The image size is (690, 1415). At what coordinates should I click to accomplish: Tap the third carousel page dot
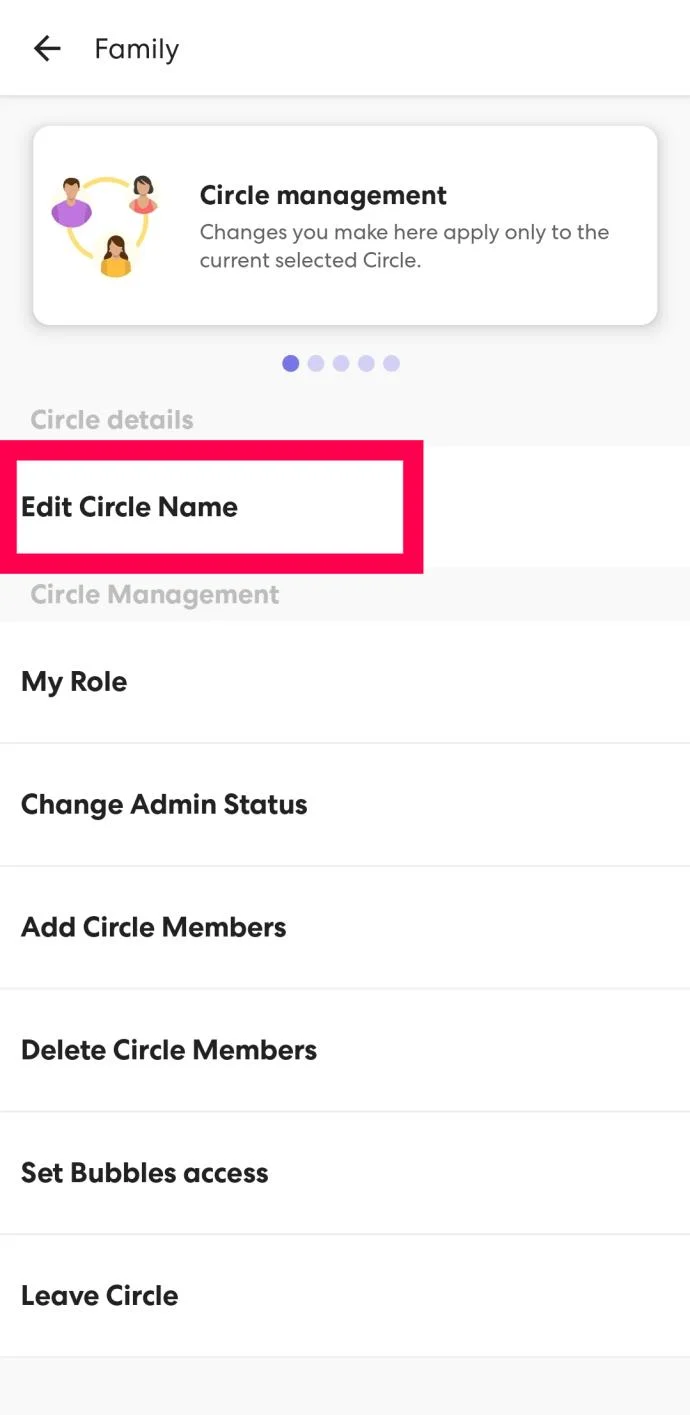click(341, 363)
